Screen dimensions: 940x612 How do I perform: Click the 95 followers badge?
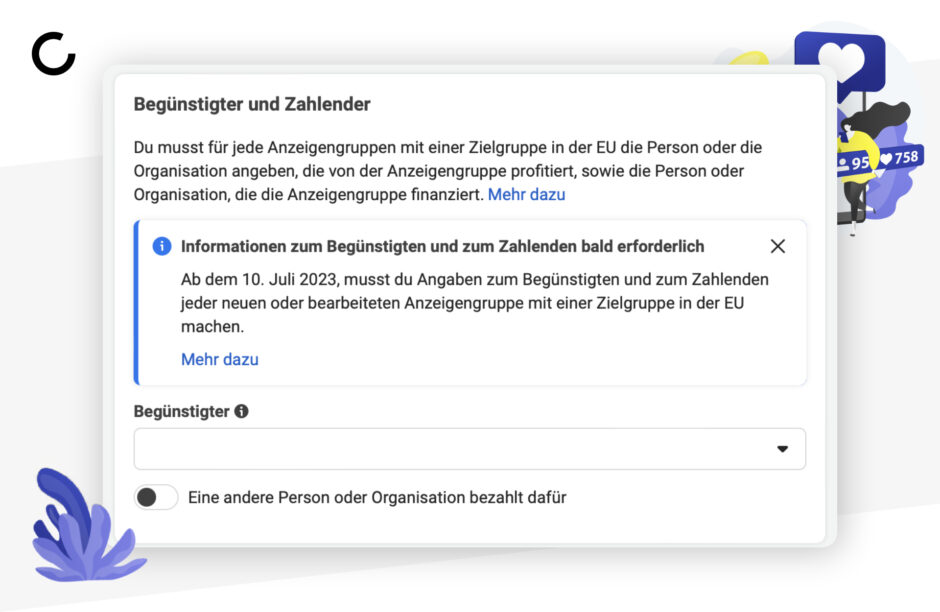(x=853, y=162)
